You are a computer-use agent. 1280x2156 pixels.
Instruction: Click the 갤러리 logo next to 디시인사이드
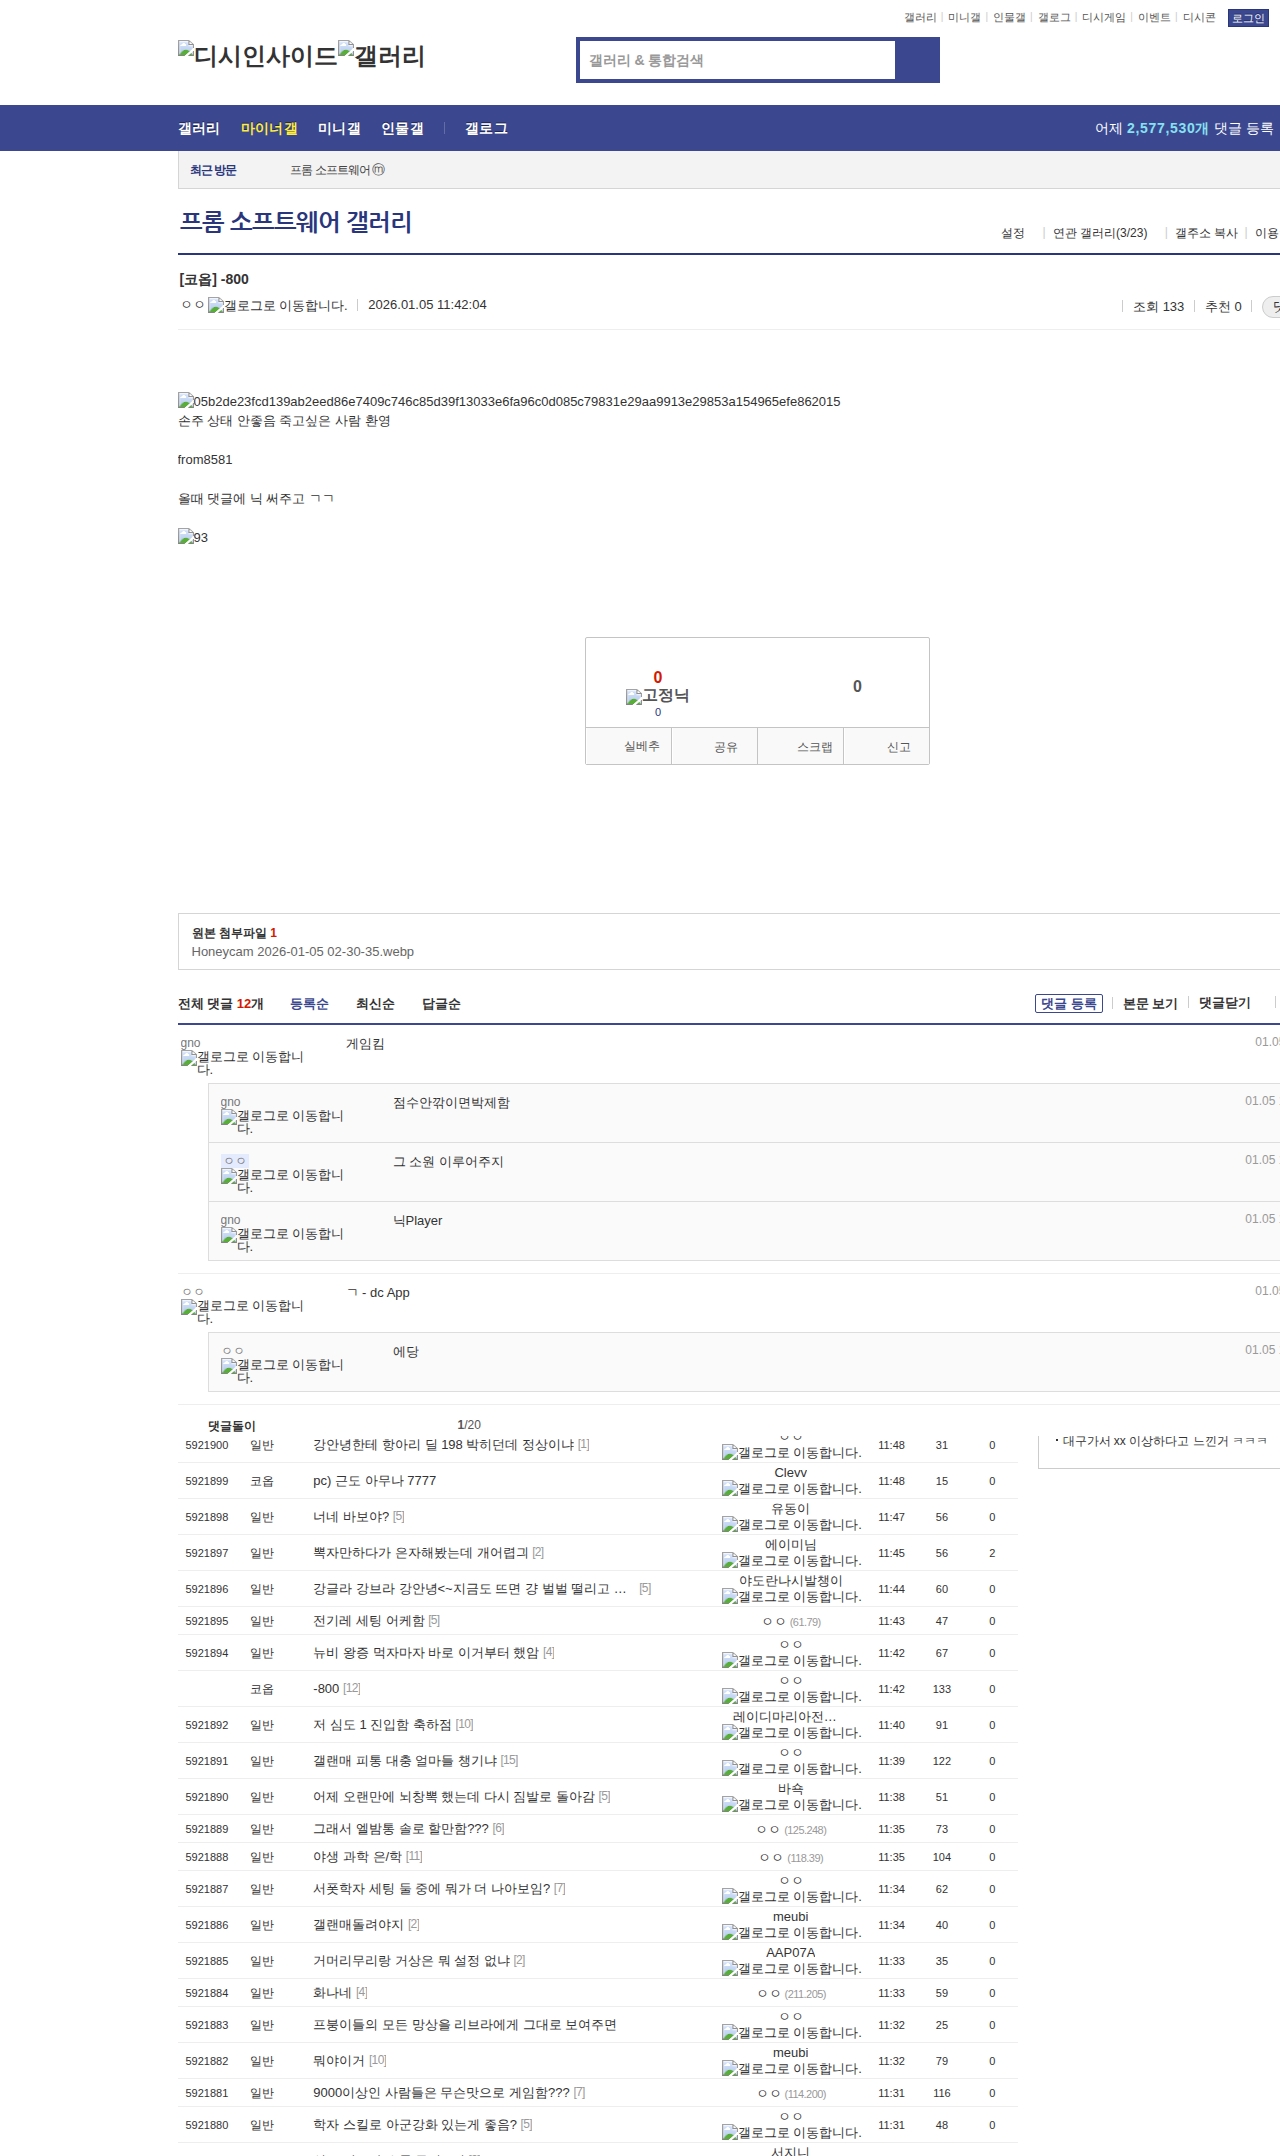click(381, 56)
